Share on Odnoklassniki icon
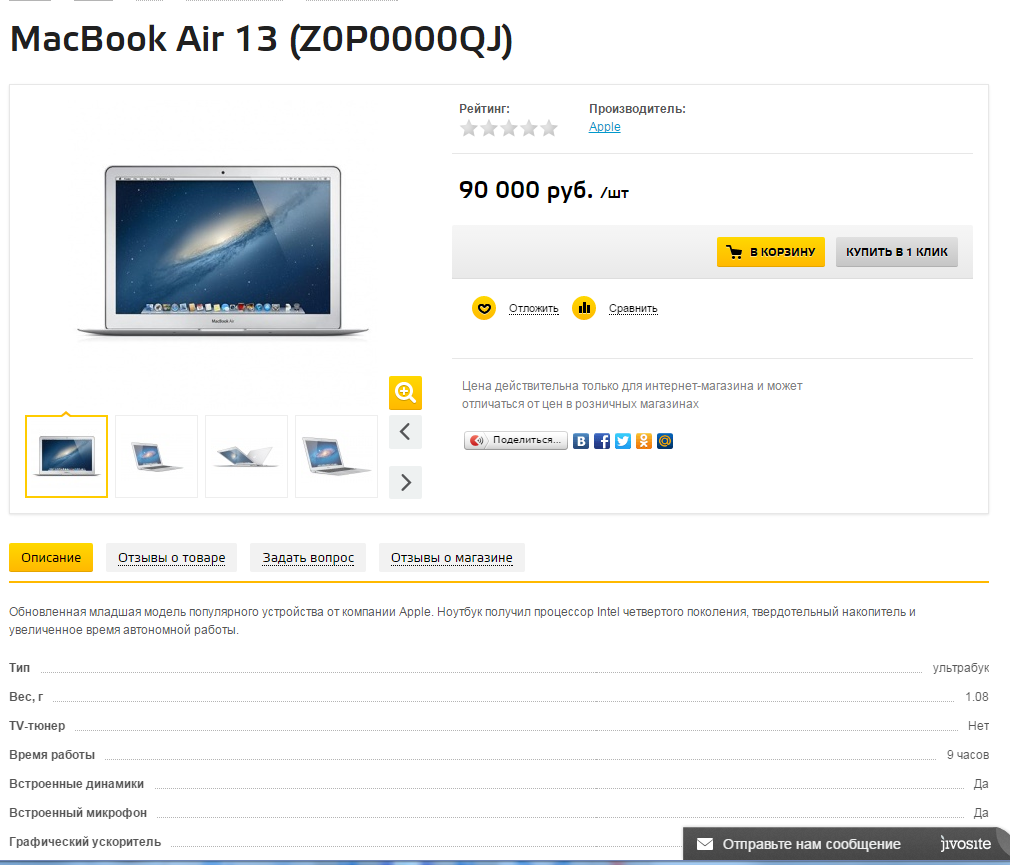Image resolution: width=1010 pixels, height=865 pixels. tap(643, 441)
